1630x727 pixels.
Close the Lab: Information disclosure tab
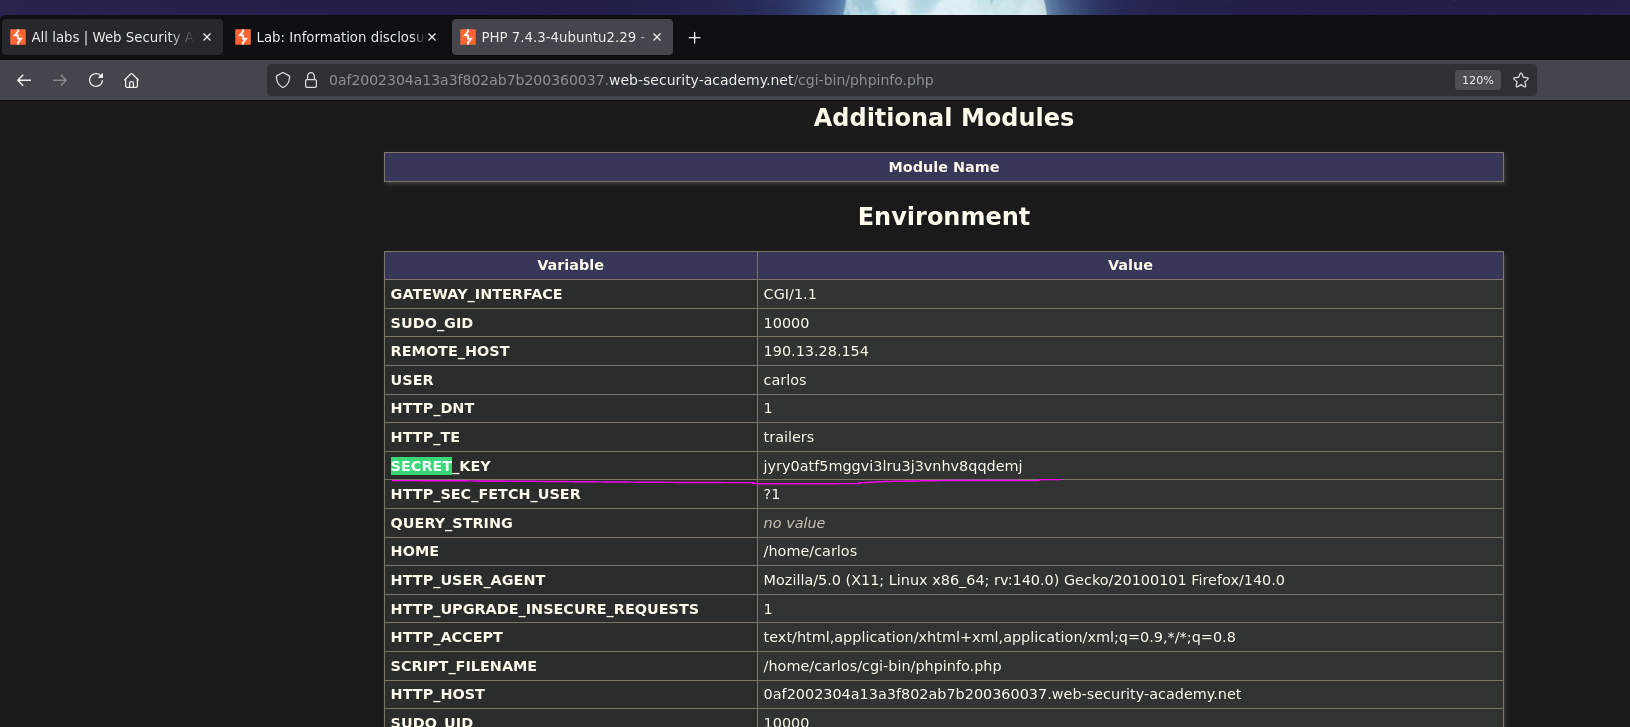point(432,37)
